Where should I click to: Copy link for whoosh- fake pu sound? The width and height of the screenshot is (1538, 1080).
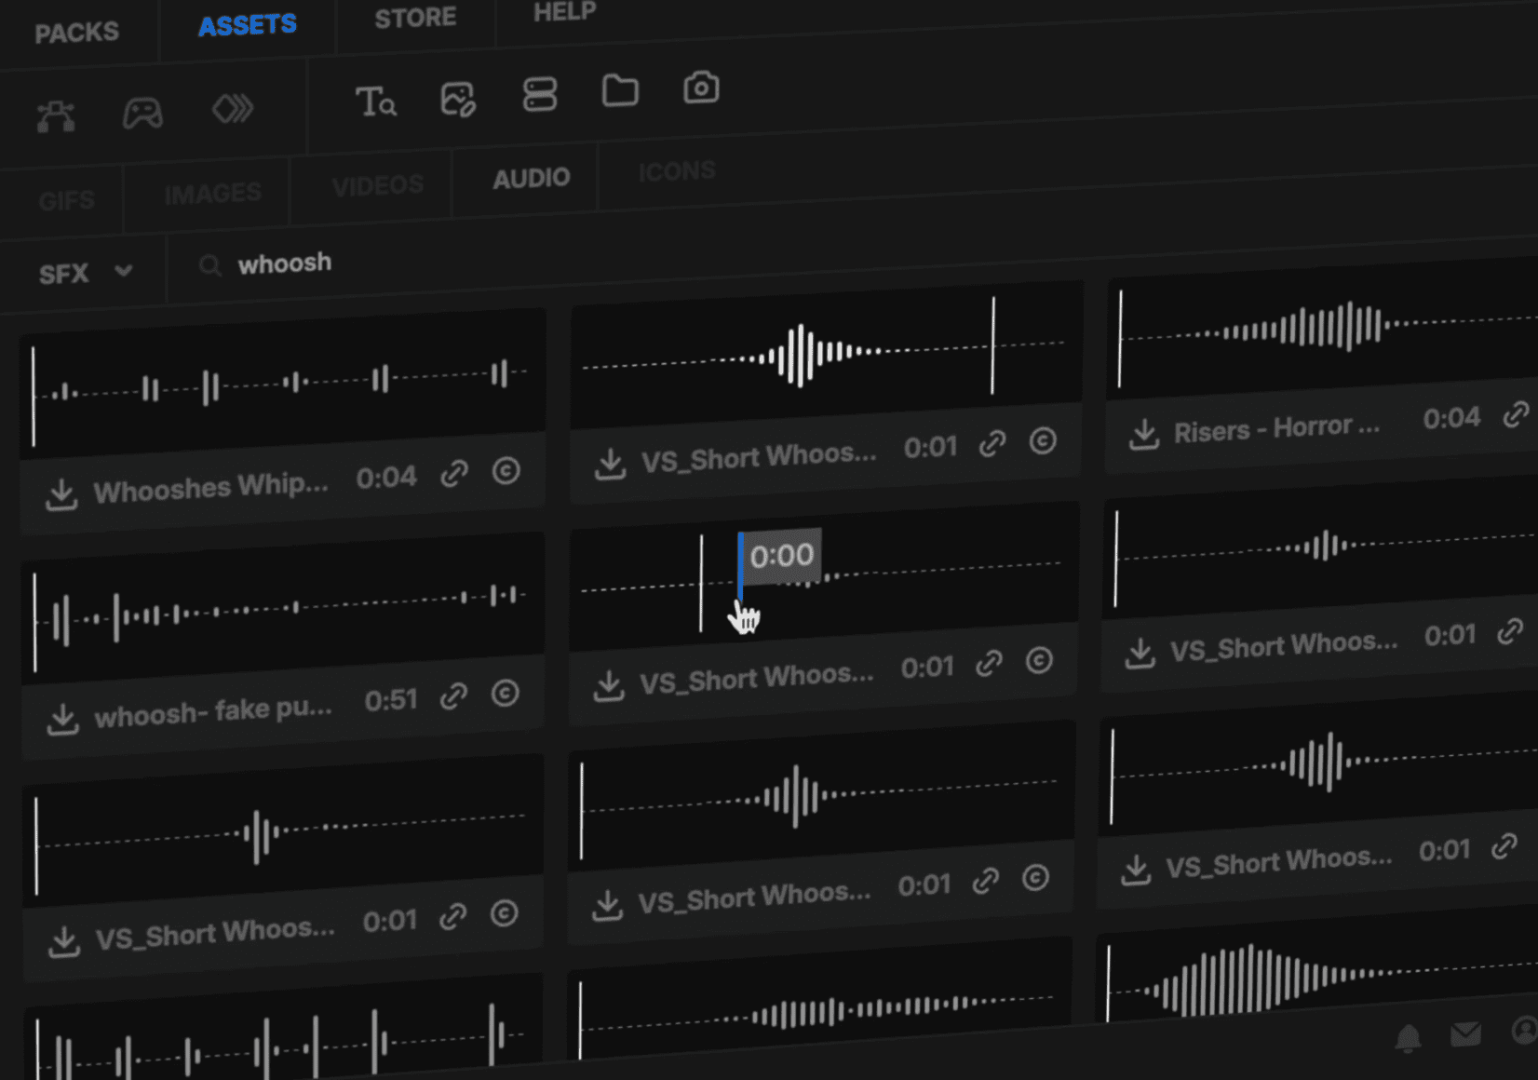tap(453, 696)
